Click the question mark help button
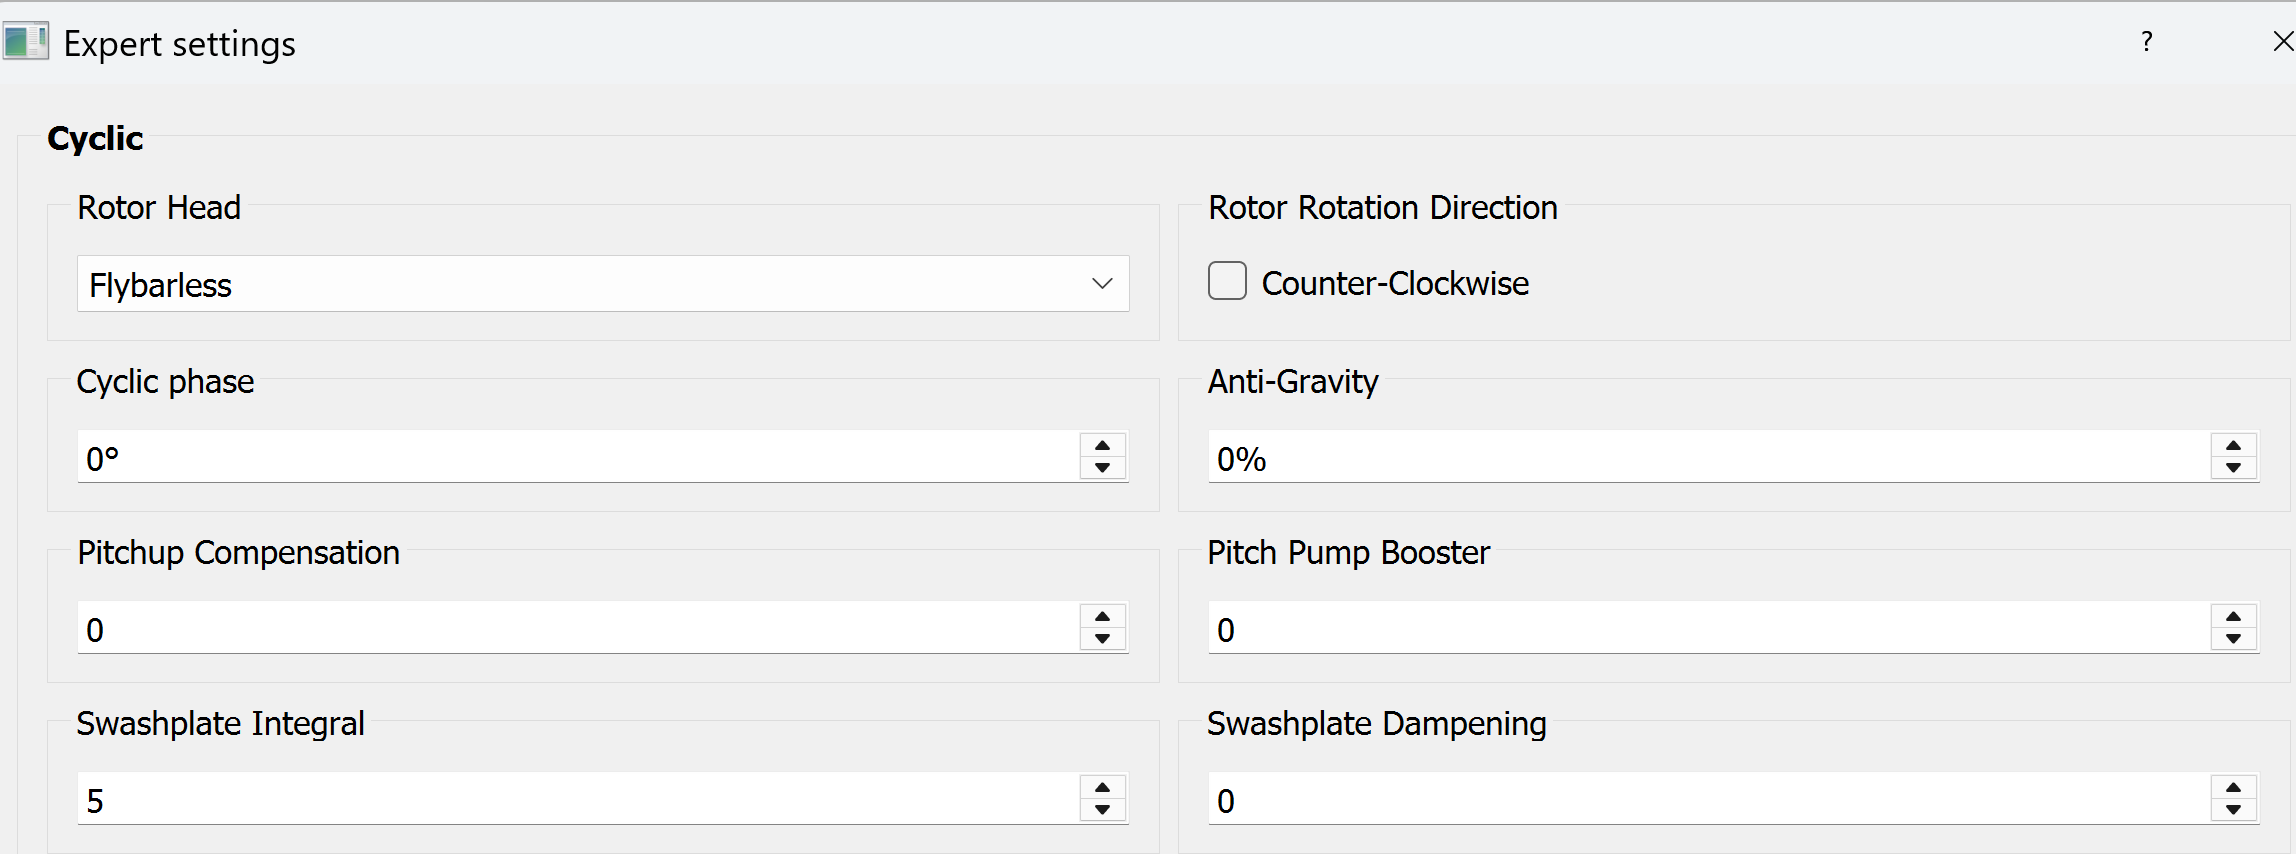The width and height of the screenshot is (2296, 854). [x=2146, y=42]
